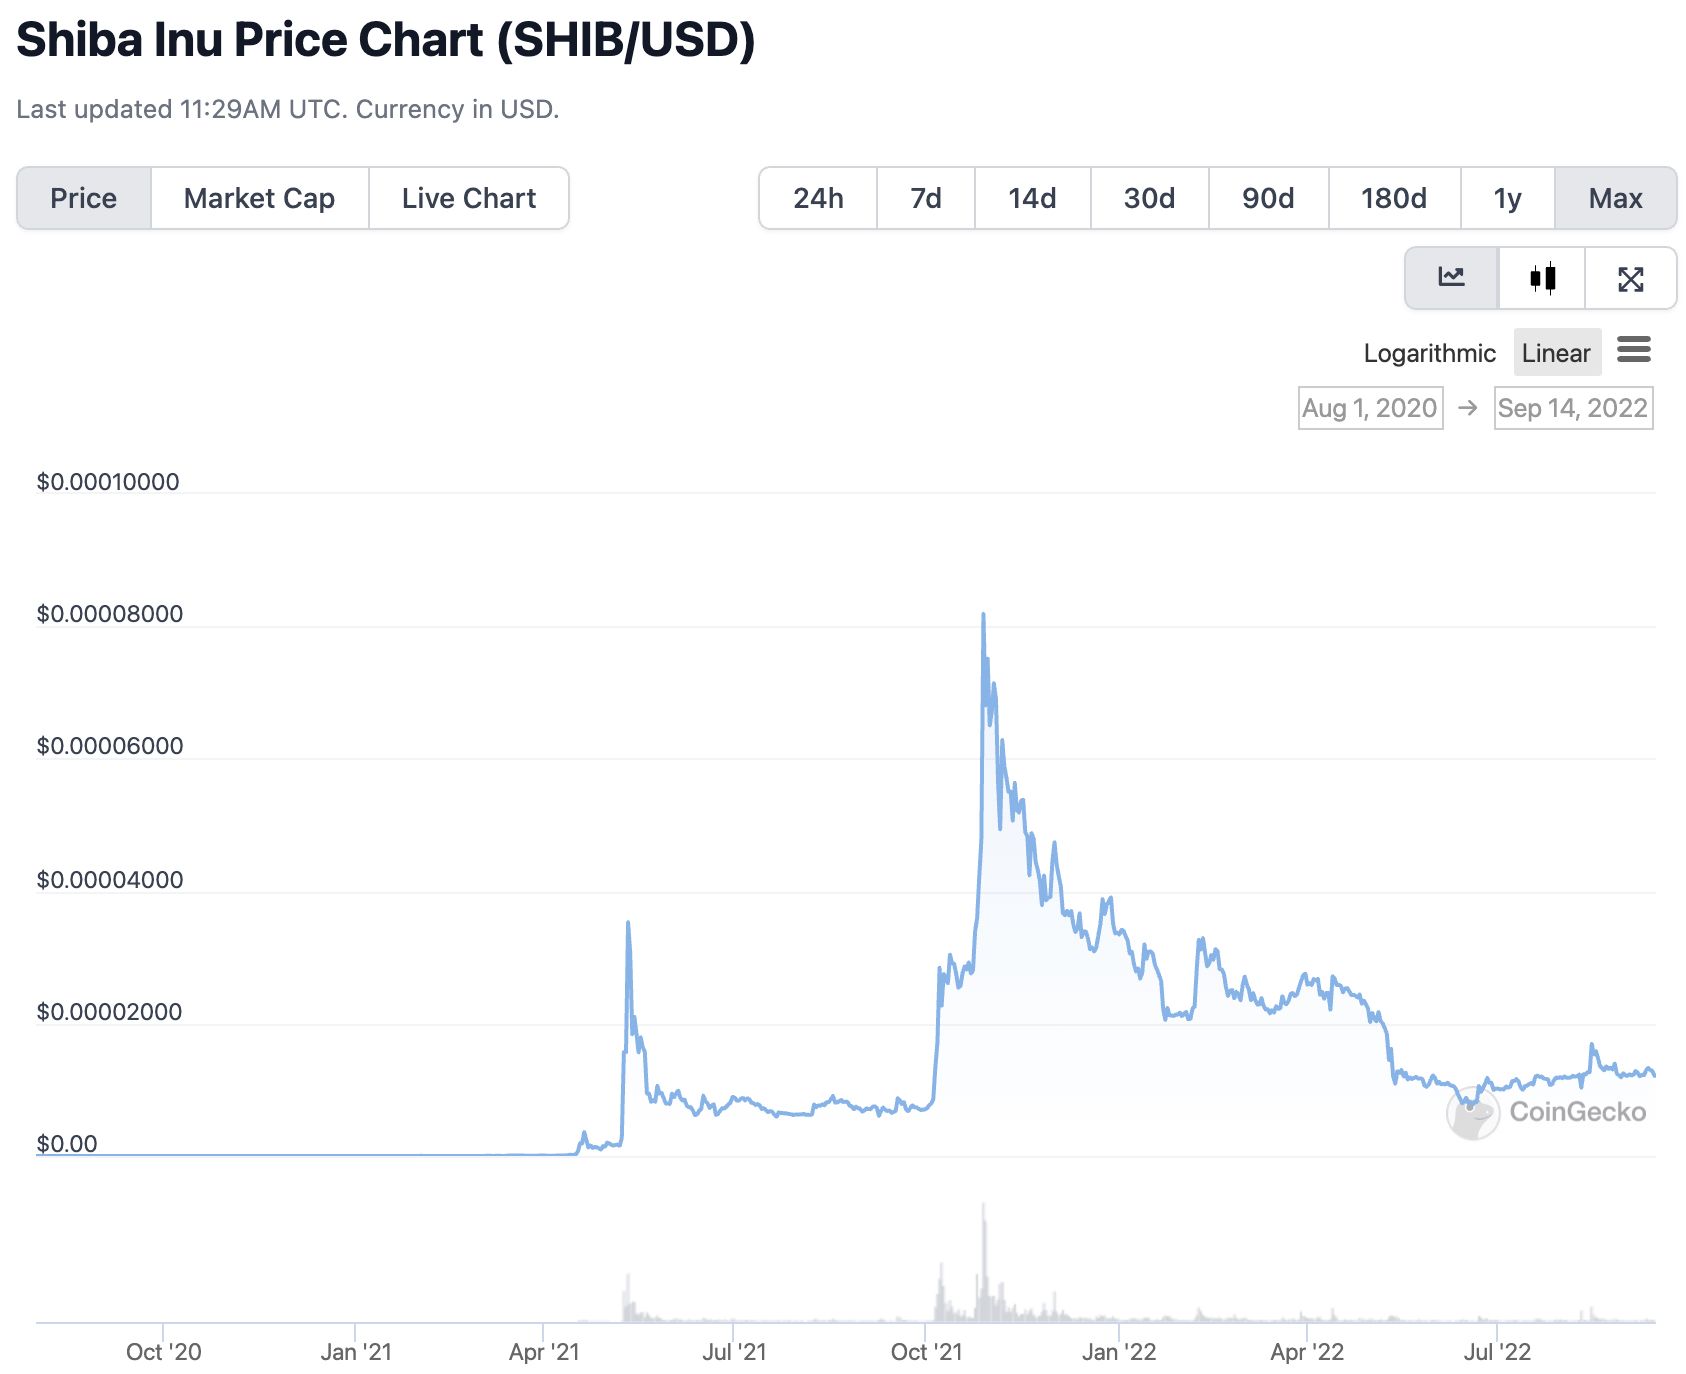Image resolution: width=1686 pixels, height=1374 pixels.
Task: Show the 1y price history
Action: [x=1506, y=198]
